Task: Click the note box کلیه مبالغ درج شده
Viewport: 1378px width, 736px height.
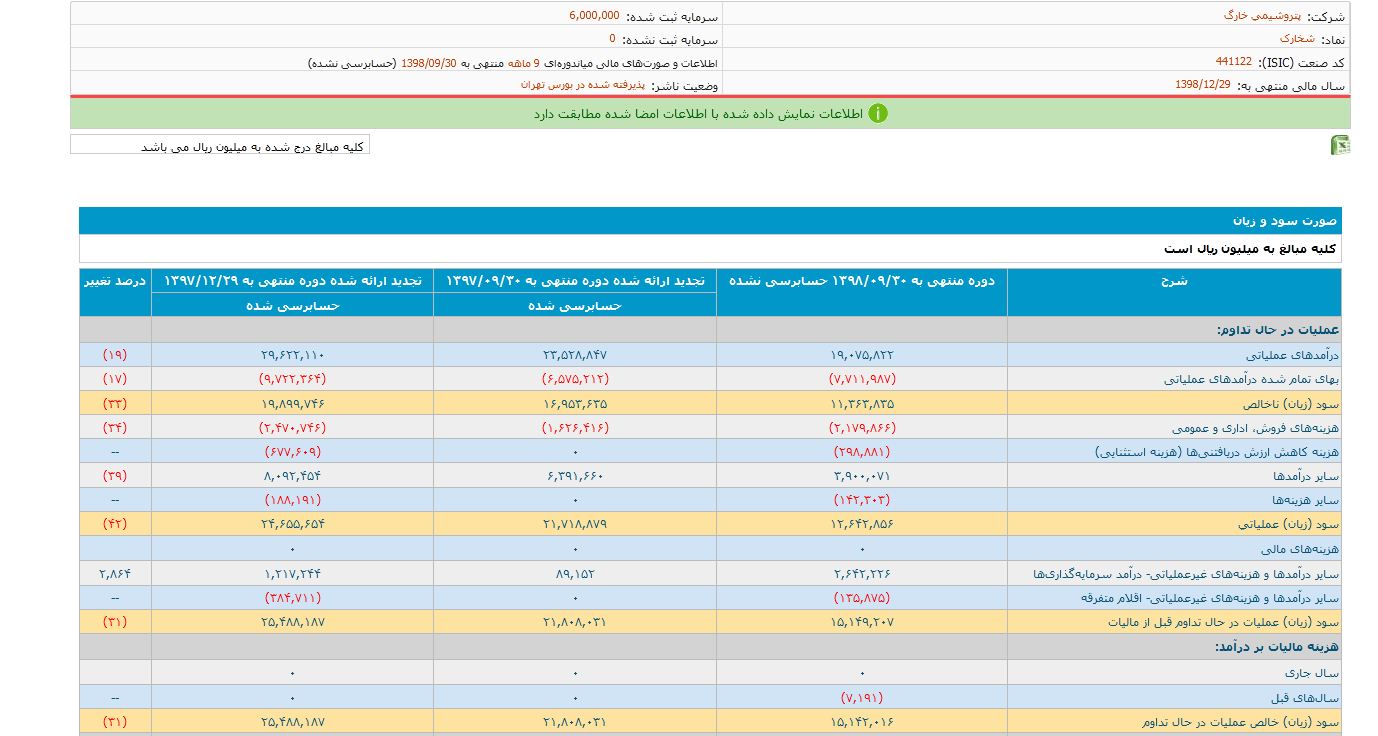Action: pyautogui.click(x=220, y=146)
